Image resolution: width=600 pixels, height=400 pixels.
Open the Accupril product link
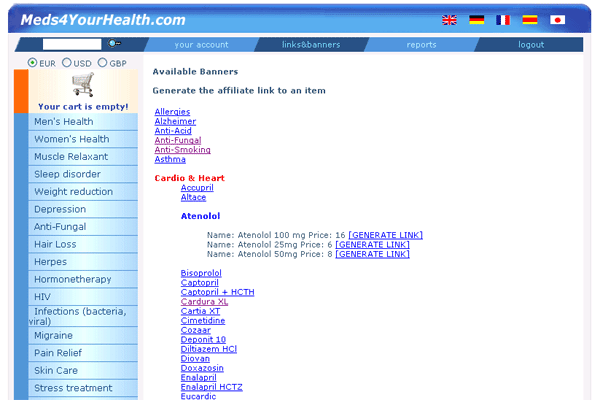(197, 188)
